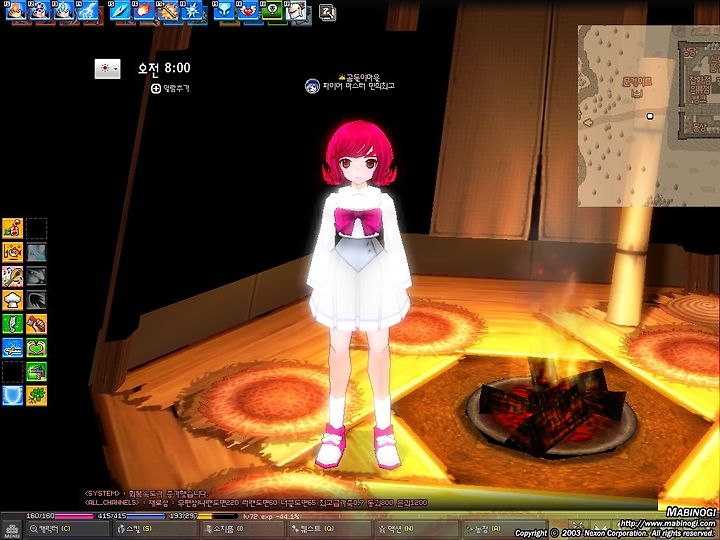Cast the Firebolt fireball skill icon
The width and height of the screenshot is (720, 540).
[x=144, y=11]
